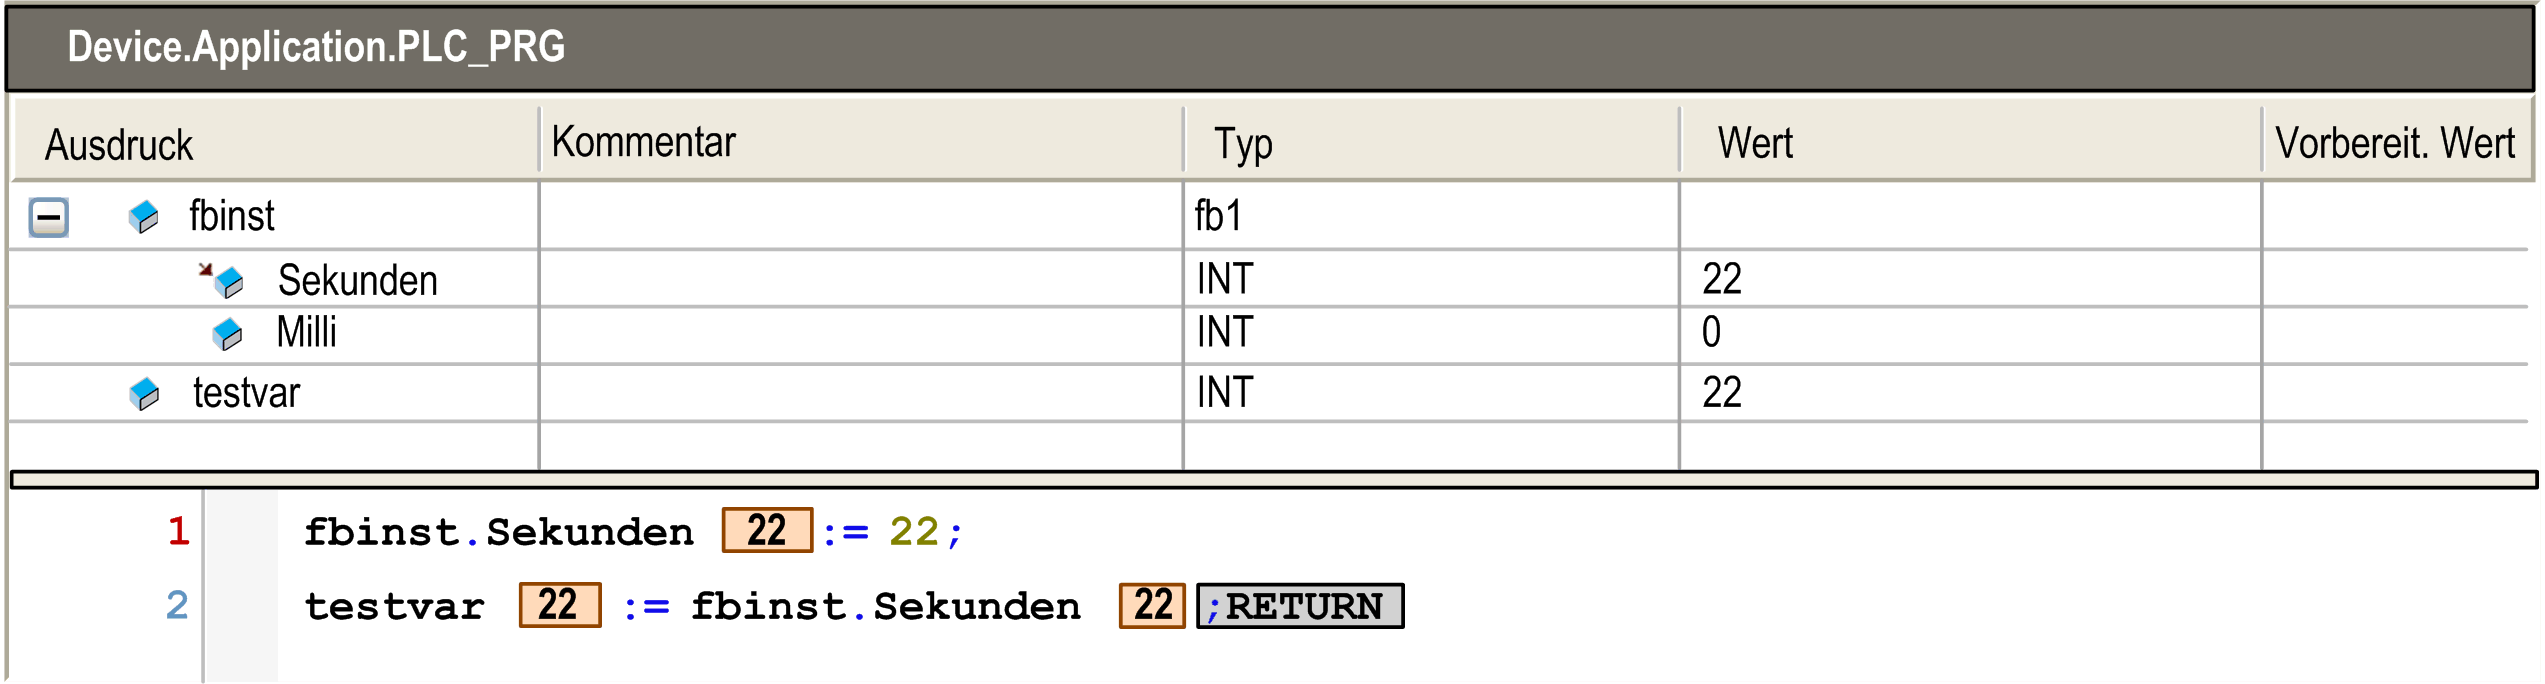Click inline monitoring value in code line 1
The height and width of the screenshot is (684, 2545).
point(767,530)
